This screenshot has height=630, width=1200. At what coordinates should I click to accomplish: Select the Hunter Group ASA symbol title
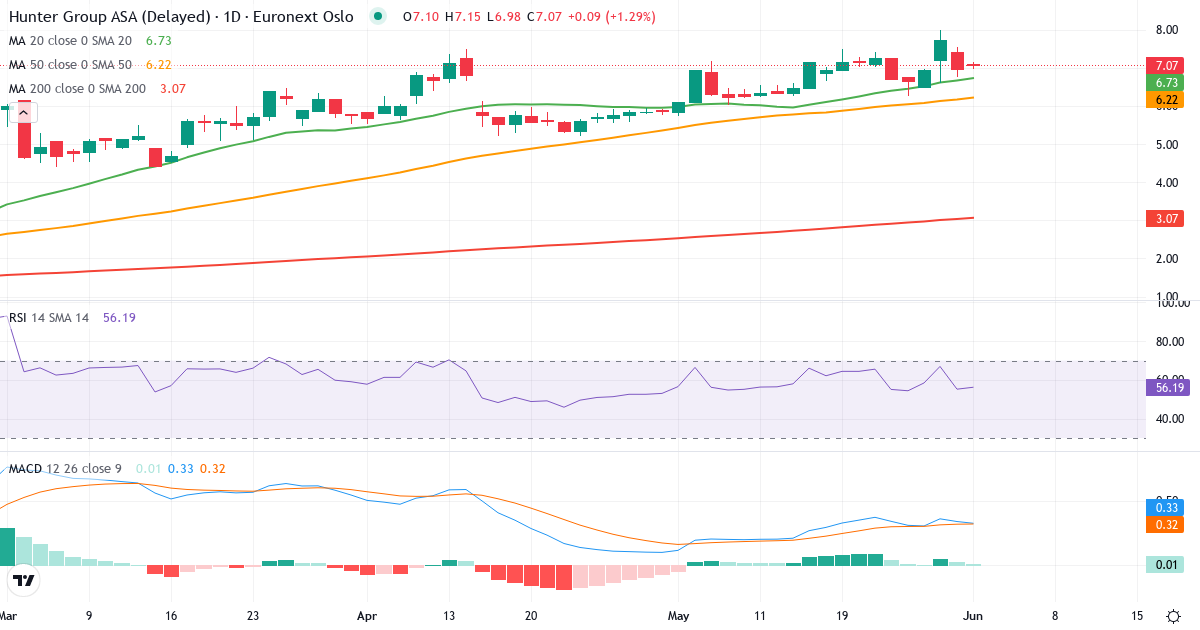180,17
